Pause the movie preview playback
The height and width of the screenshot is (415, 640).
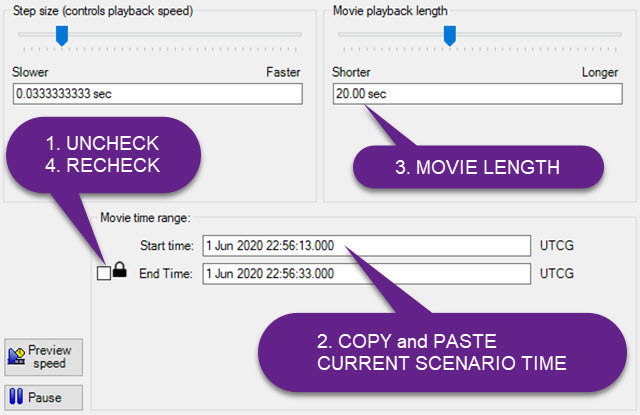pyautogui.click(x=43, y=397)
